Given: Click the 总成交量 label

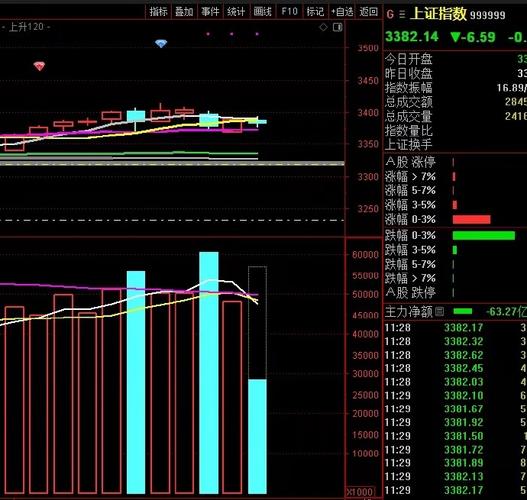Looking at the screenshot, I should pos(408,116).
